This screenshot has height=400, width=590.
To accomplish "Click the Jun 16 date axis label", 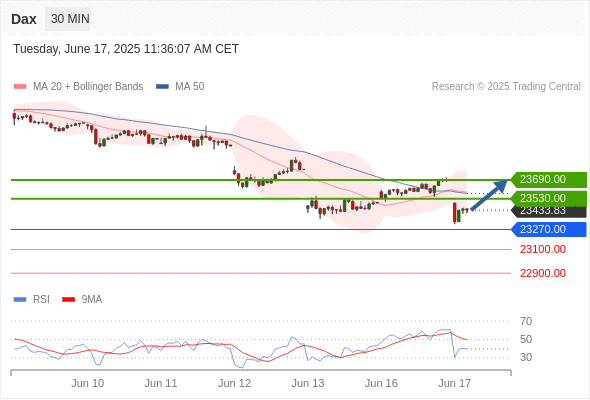I will (381, 383).
